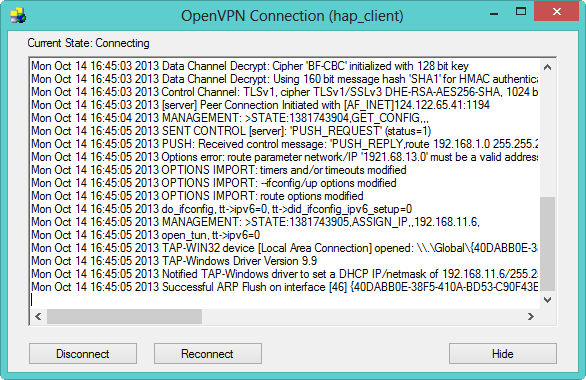The height and width of the screenshot is (380, 586).
Task: Place cursor on the empty last log line
Action: tap(284, 300)
